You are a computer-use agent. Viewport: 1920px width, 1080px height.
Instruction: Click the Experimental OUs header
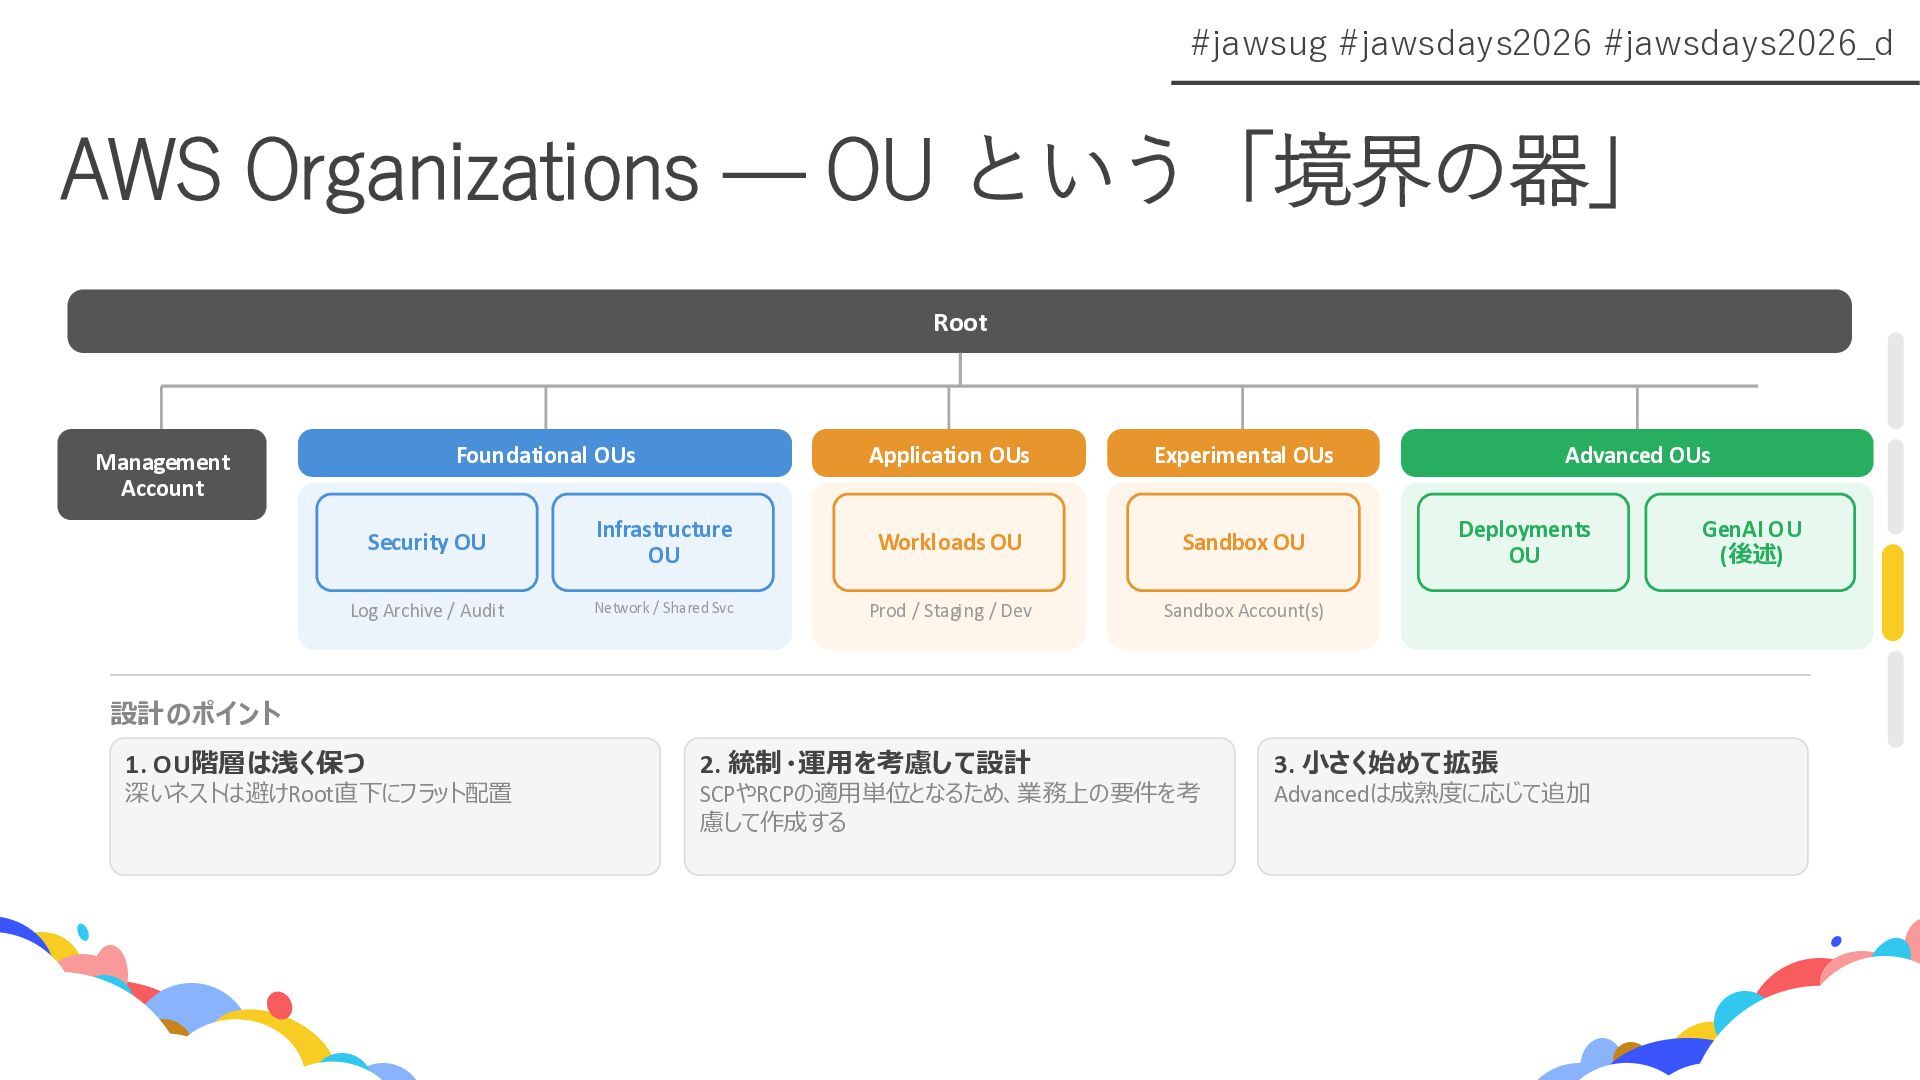[1243, 455]
